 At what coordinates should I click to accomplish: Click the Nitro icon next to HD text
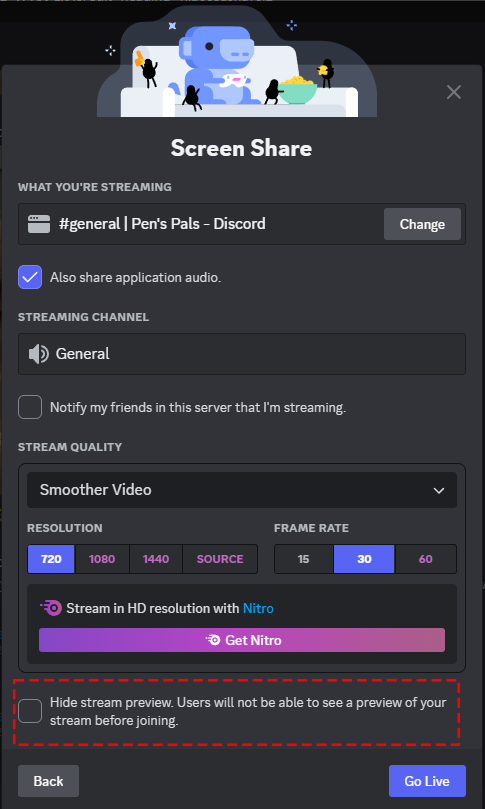pyautogui.click(x=51, y=608)
